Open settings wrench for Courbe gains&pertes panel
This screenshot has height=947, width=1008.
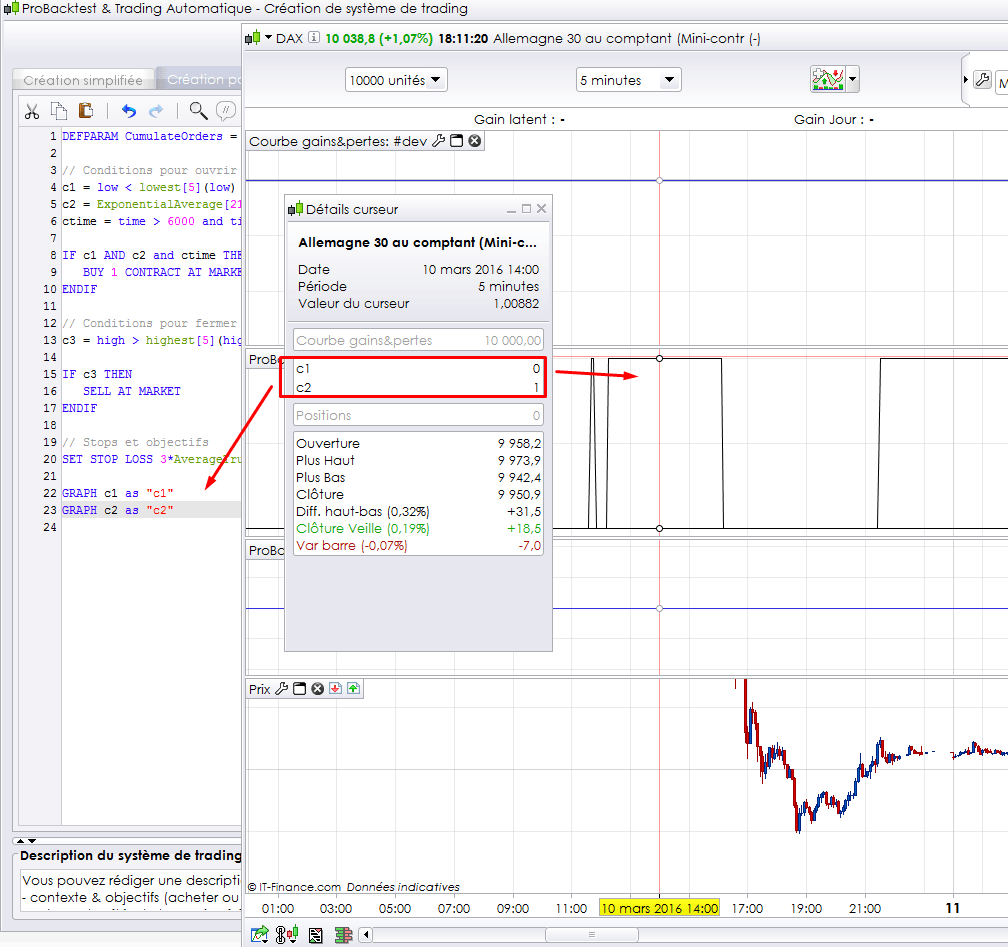[438, 141]
